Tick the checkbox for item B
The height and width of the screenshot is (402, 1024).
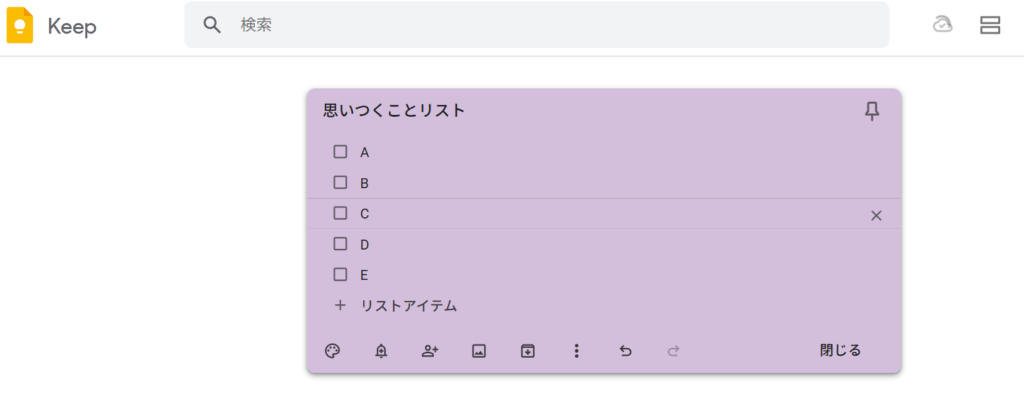(x=340, y=183)
